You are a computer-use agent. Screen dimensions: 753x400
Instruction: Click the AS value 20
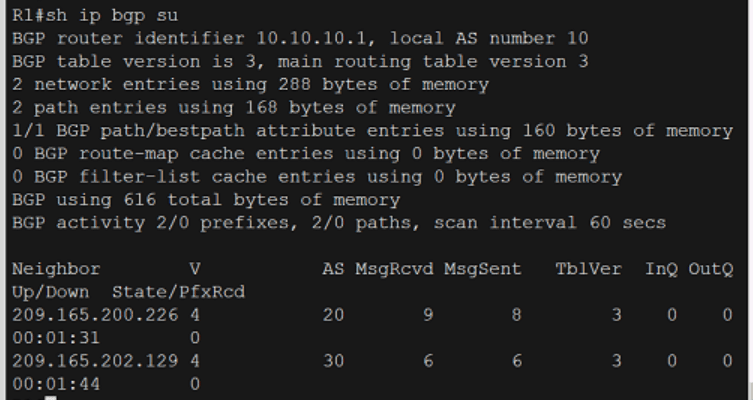333,315
